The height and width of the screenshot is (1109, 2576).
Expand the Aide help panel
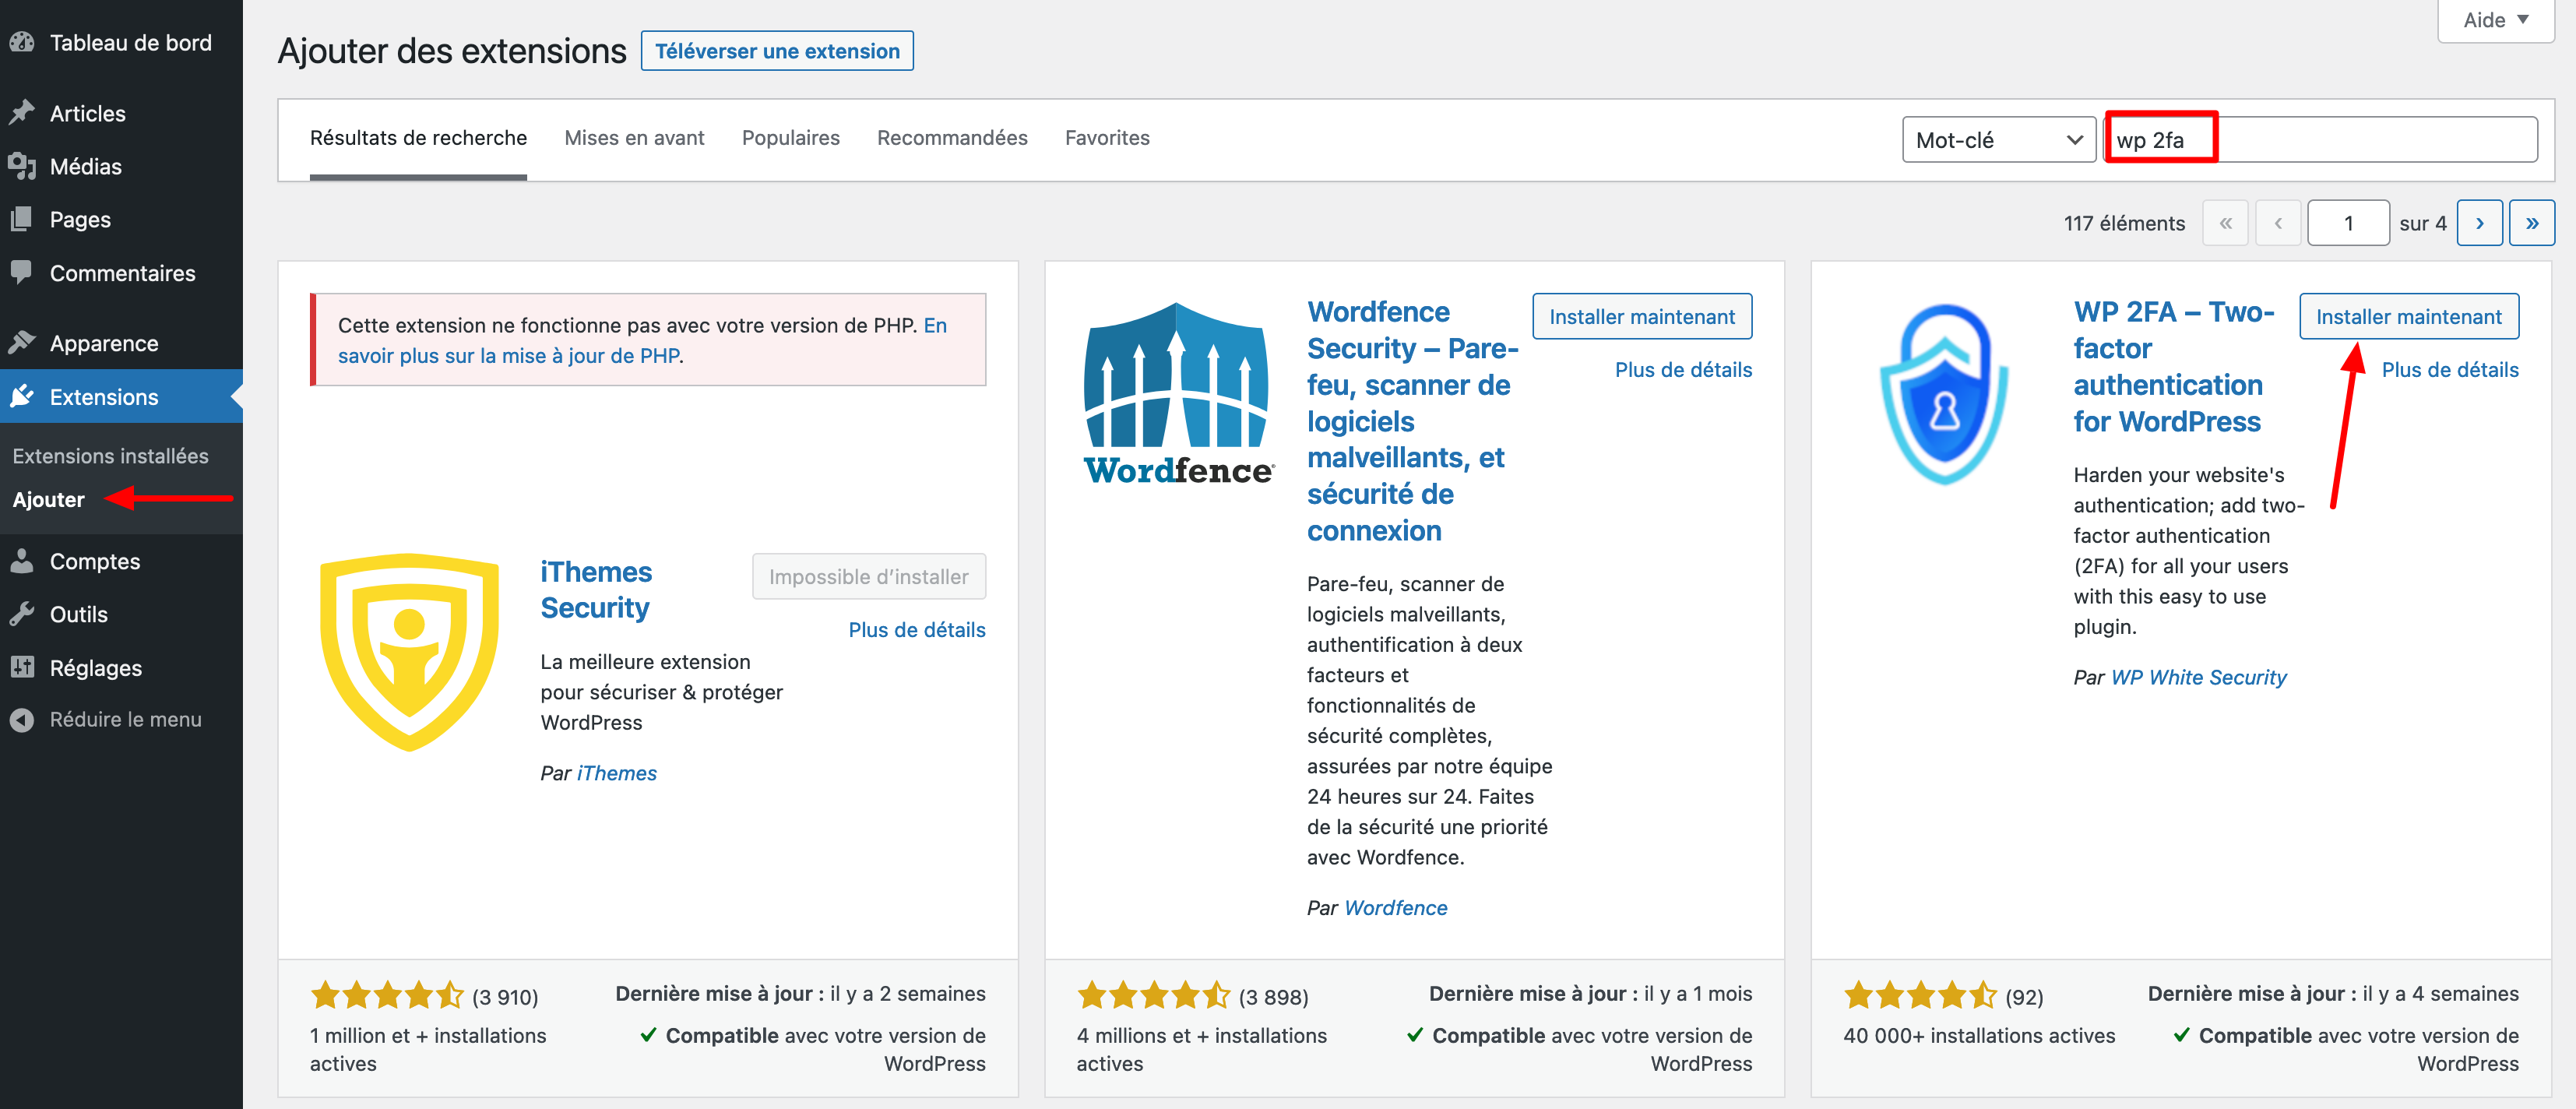tap(2496, 20)
